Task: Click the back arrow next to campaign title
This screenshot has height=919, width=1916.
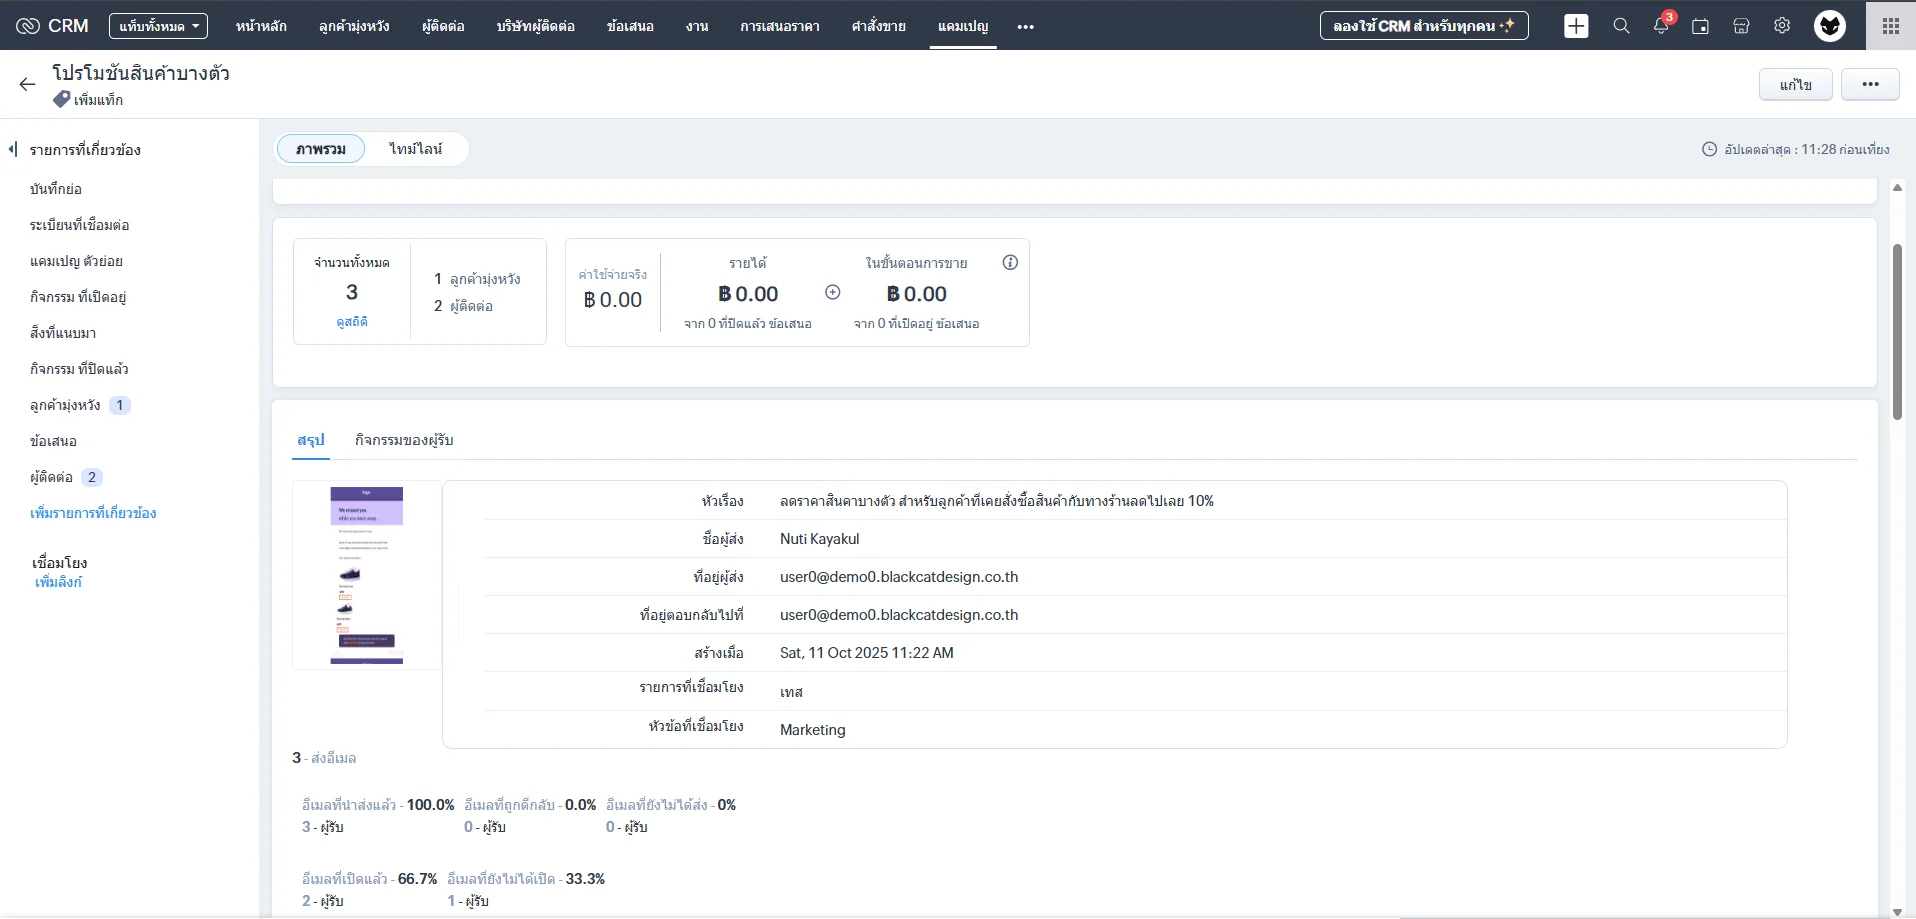Action: pyautogui.click(x=26, y=84)
